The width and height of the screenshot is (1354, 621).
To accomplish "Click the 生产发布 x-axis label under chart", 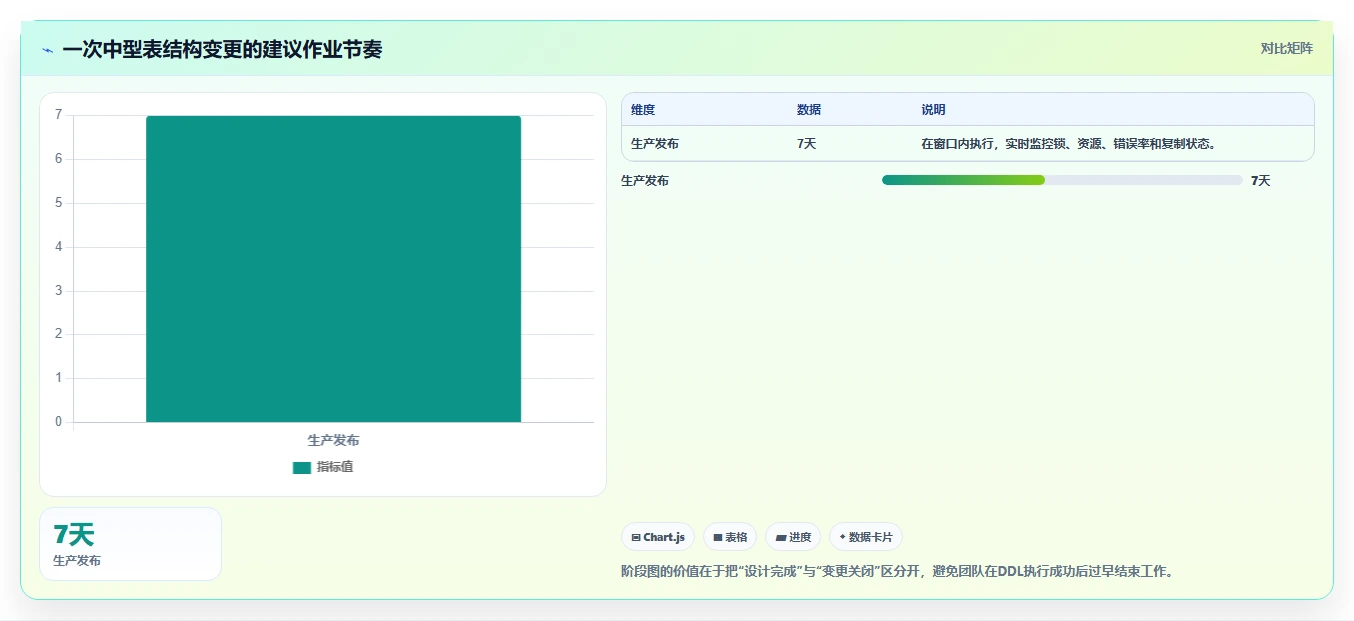I will pos(333,440).
